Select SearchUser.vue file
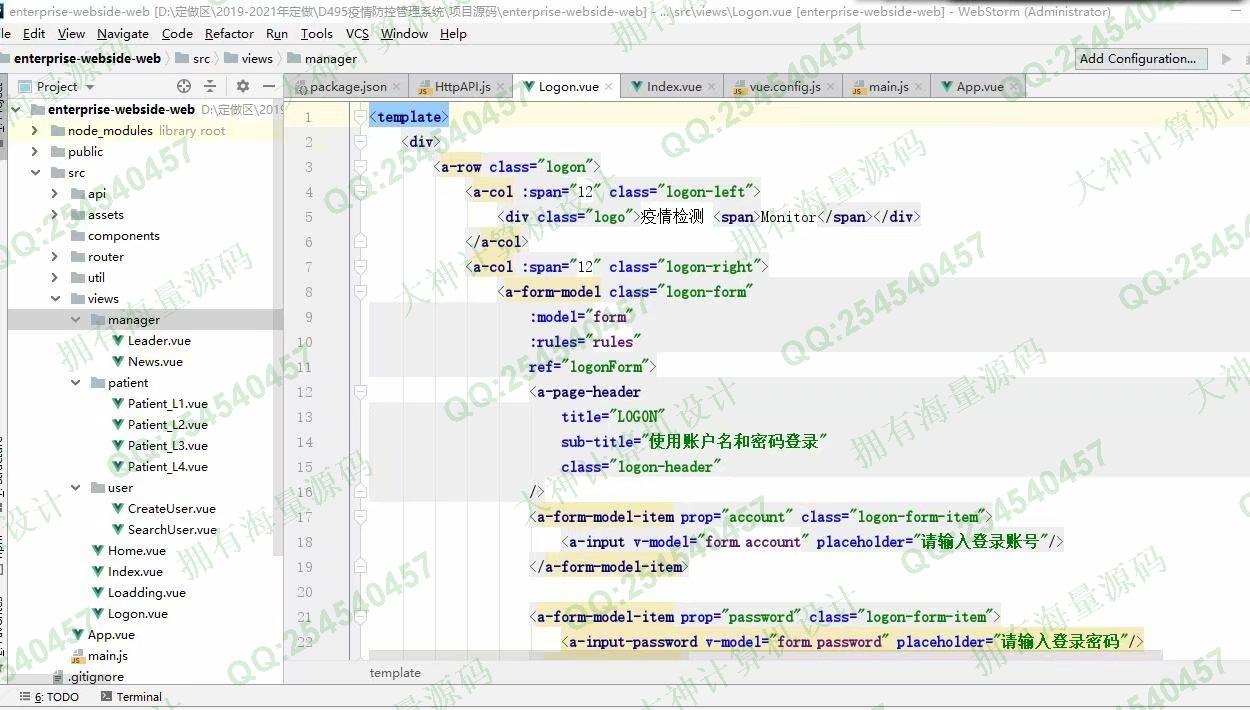 click(x=172, y=530)
